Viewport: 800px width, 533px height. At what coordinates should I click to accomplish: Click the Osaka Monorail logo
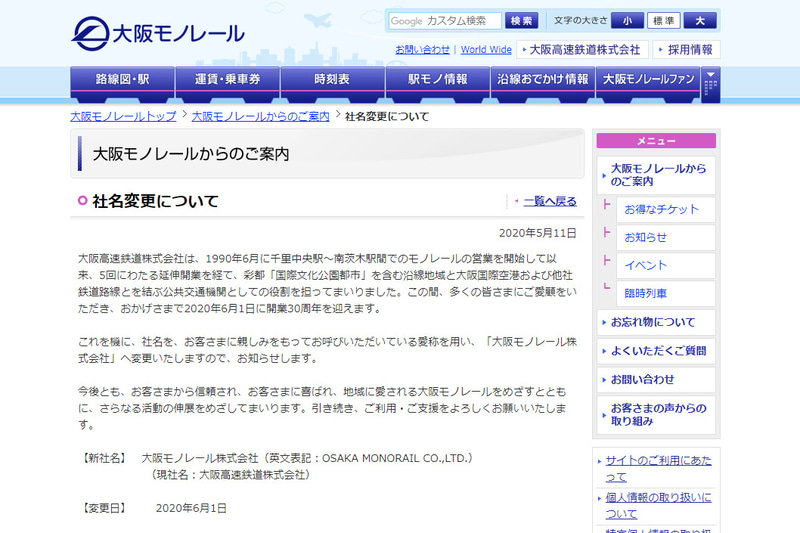click(158, 34)
